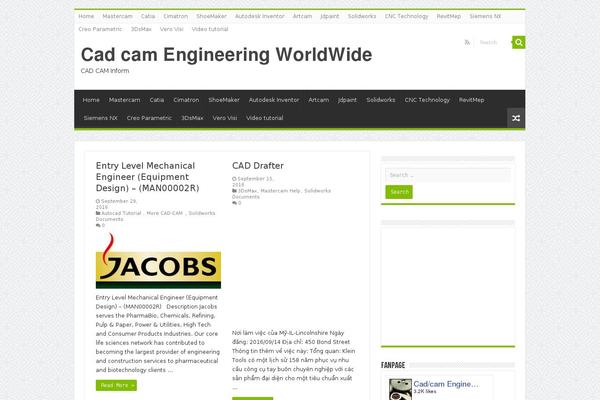Click the Cad/cam Engine fanpage name link
Viewport: 600px width, 400px height.
pyautogui.click(x=446, y=384)
